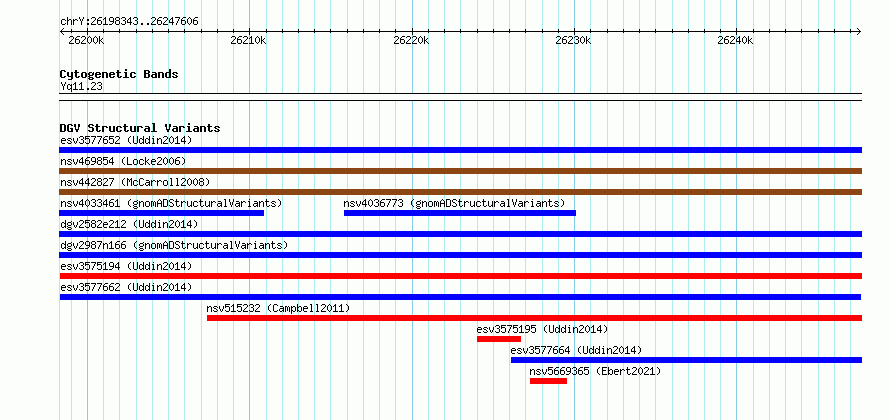Click the Cytogenetic Bands track title
The width and height of the screenshot is (890, 420).
click(x=119, y=74)
